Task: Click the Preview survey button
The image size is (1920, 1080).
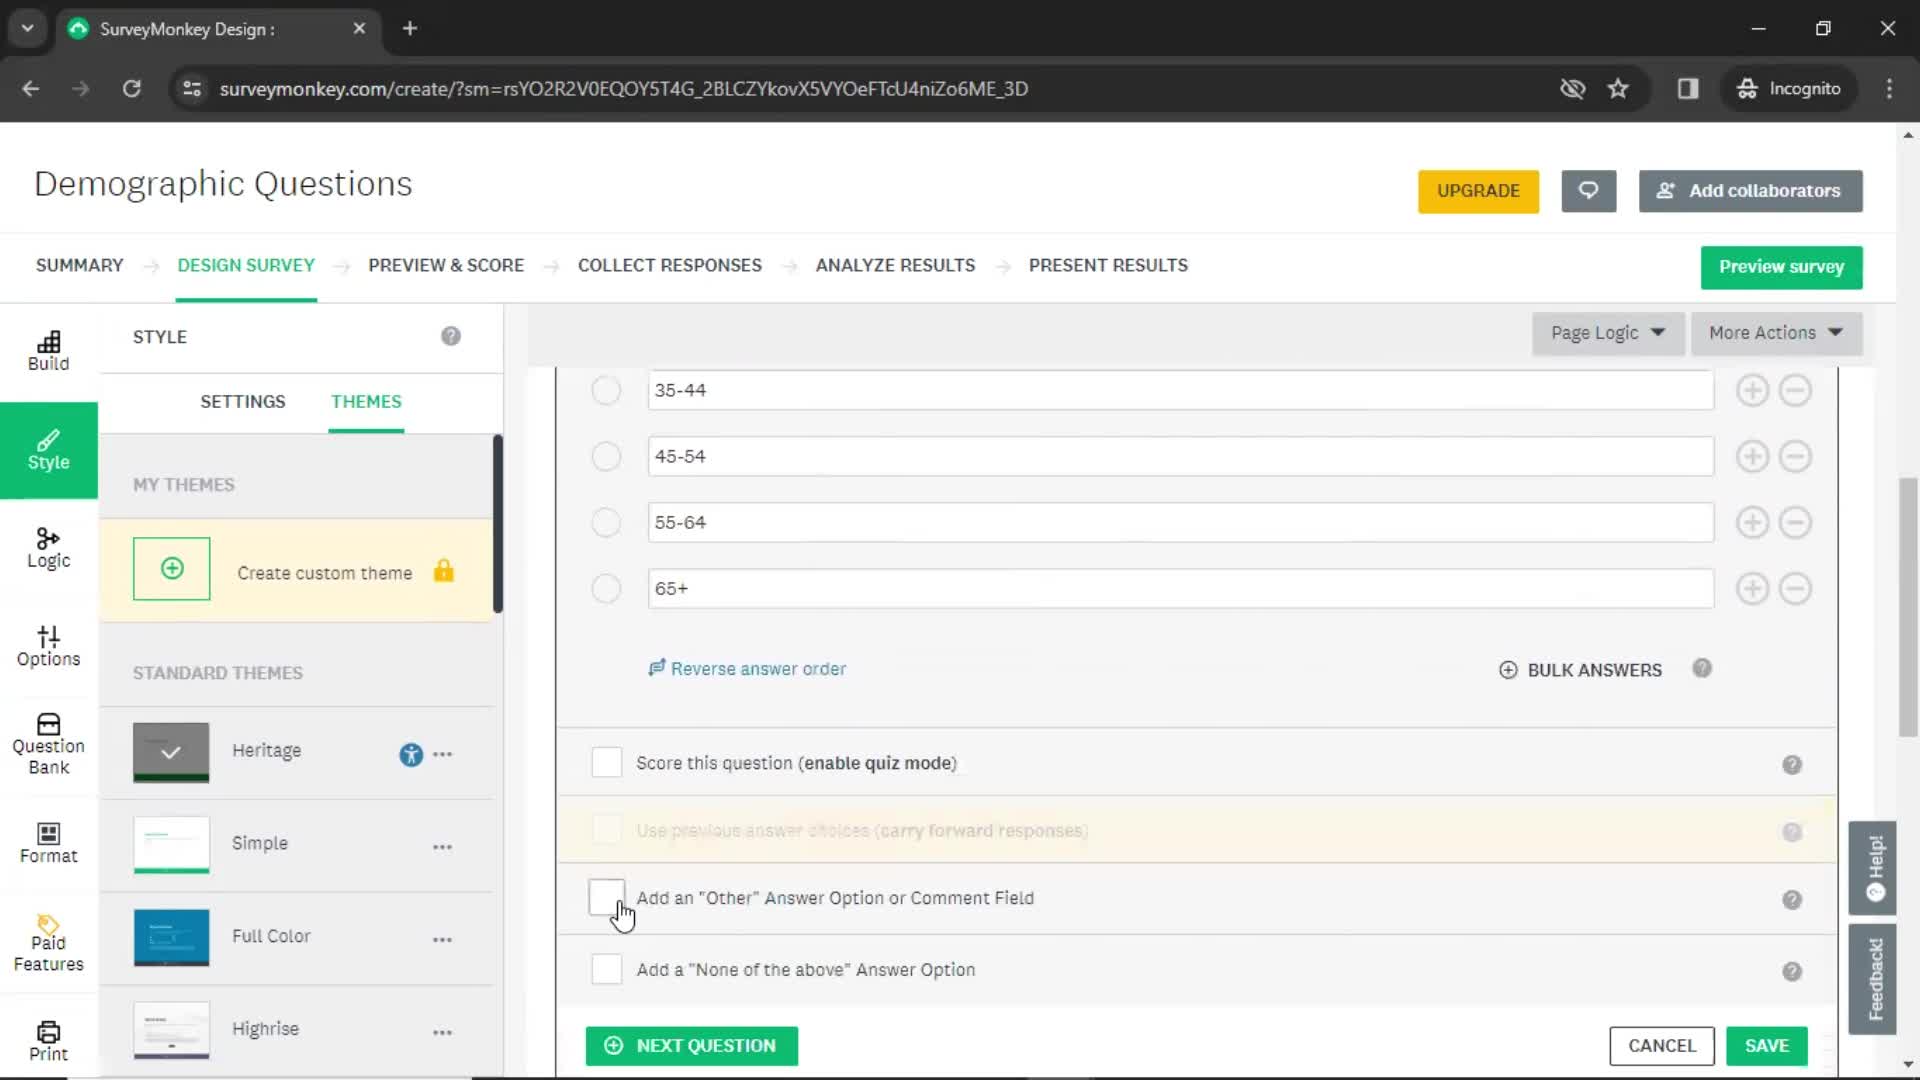Action: [1781, 267]
